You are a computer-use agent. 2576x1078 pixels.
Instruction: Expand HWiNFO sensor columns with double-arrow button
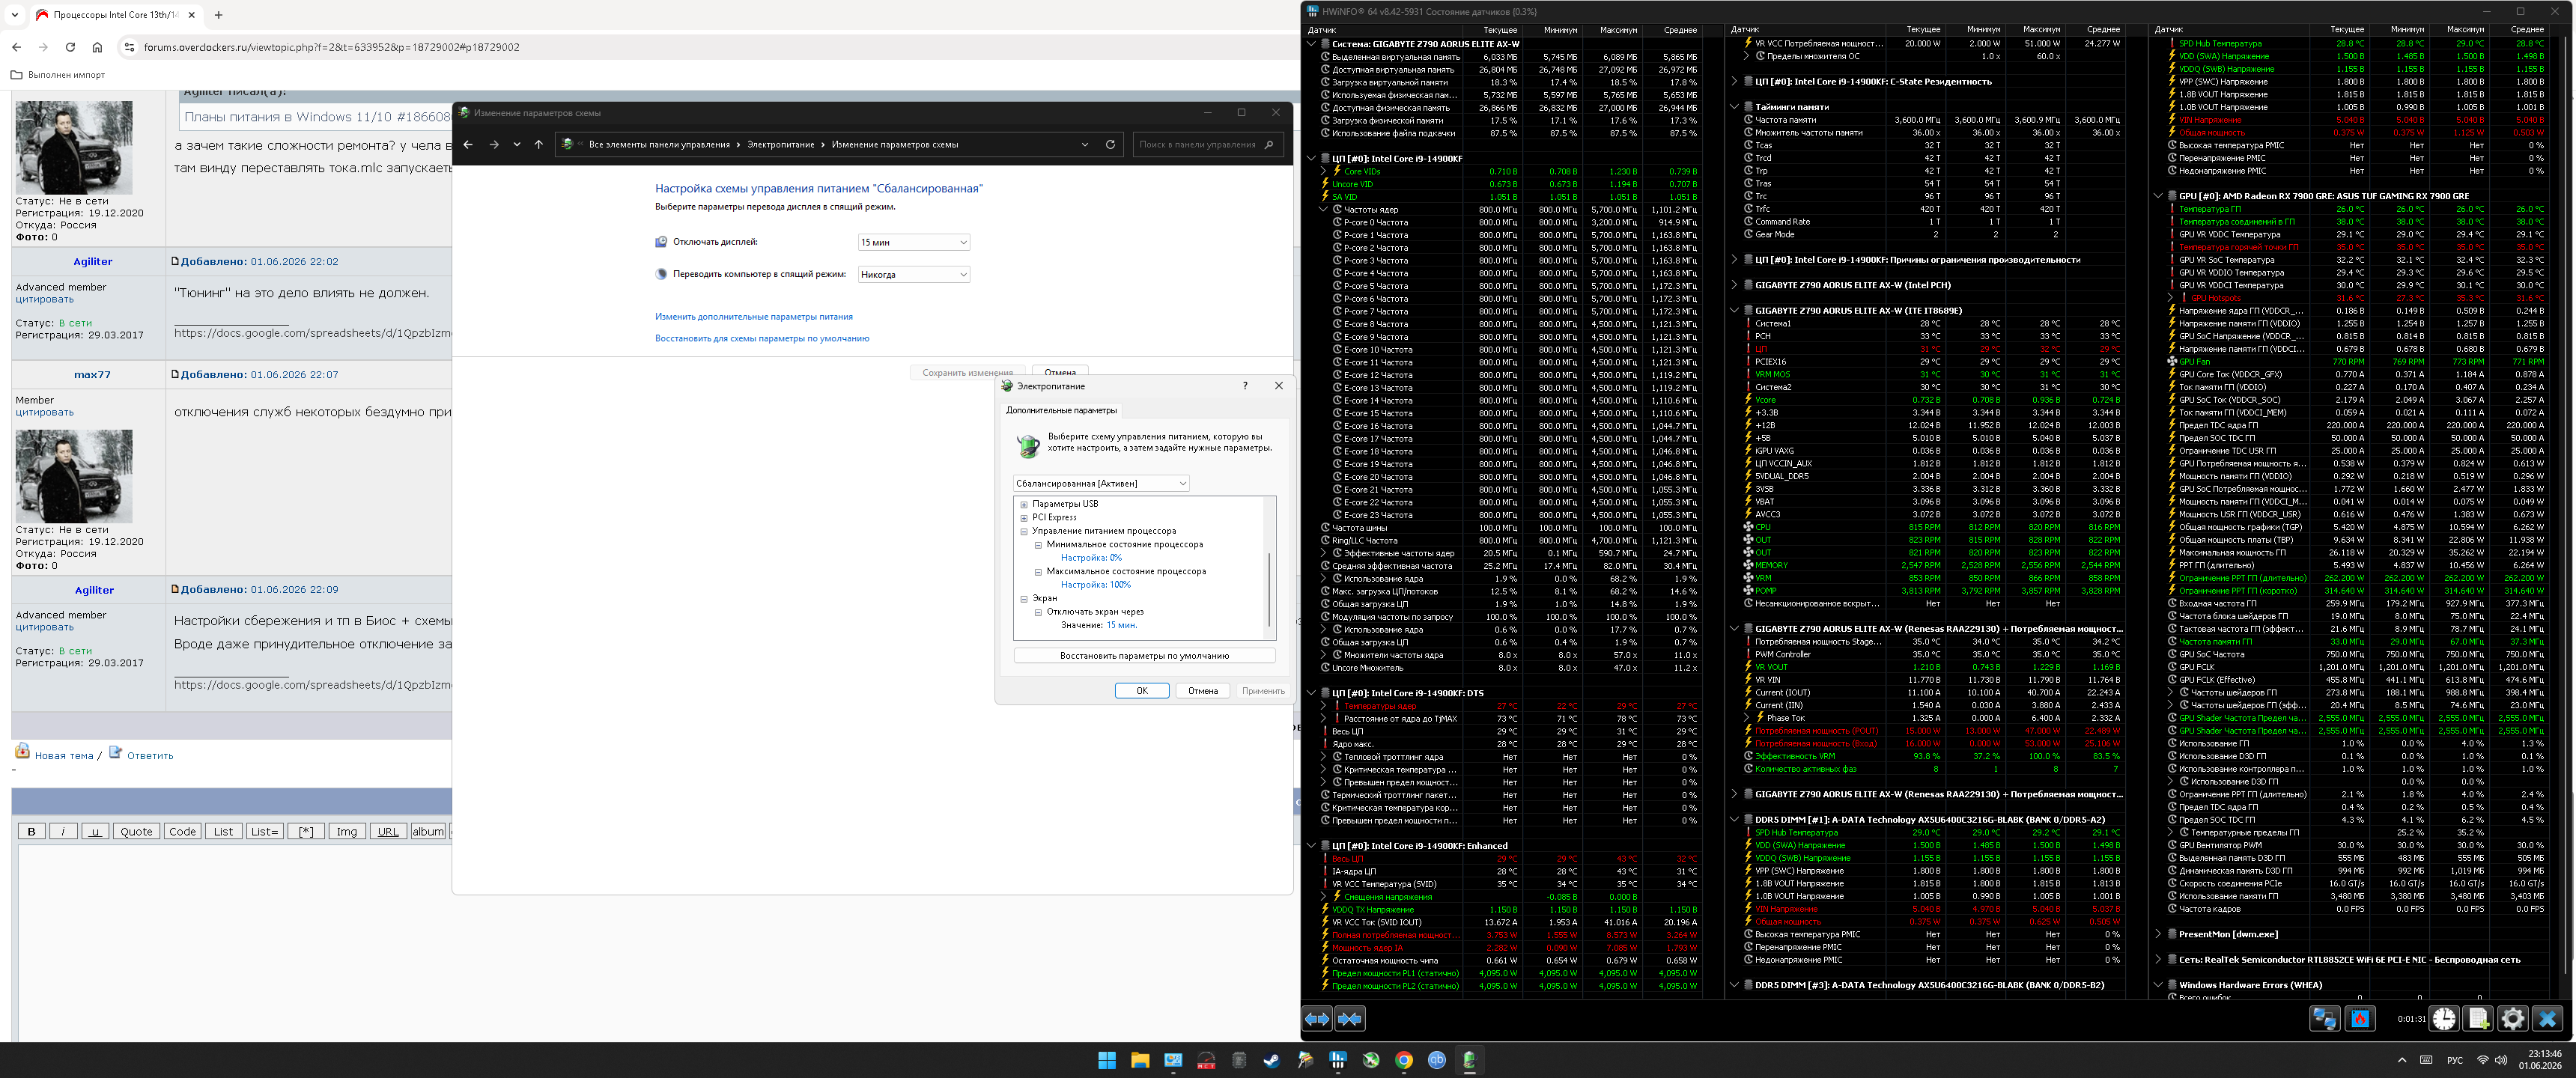(1317, 1019)
